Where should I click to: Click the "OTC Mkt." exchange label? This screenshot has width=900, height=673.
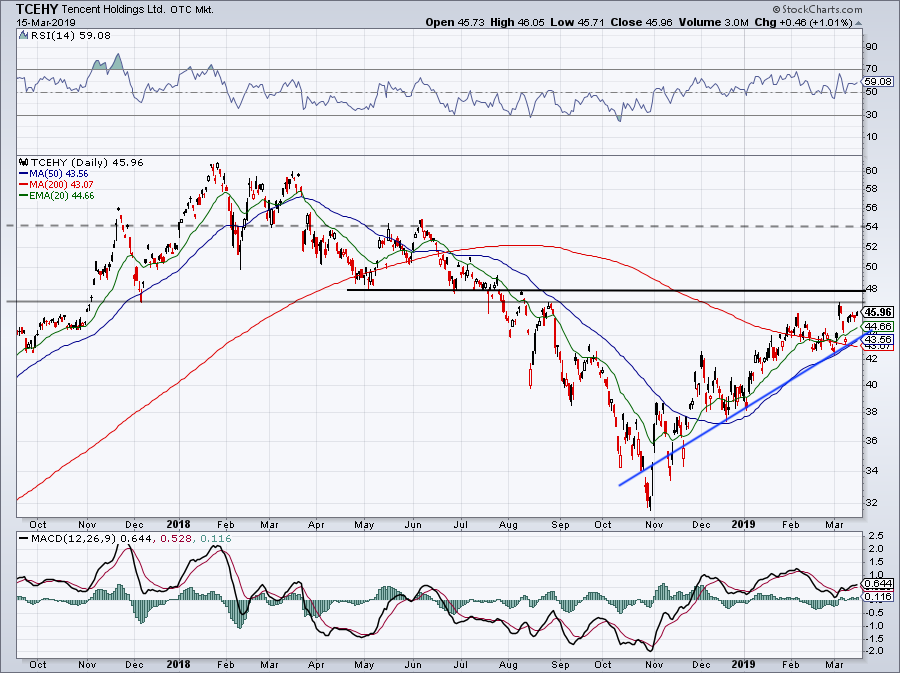point(192,10)
